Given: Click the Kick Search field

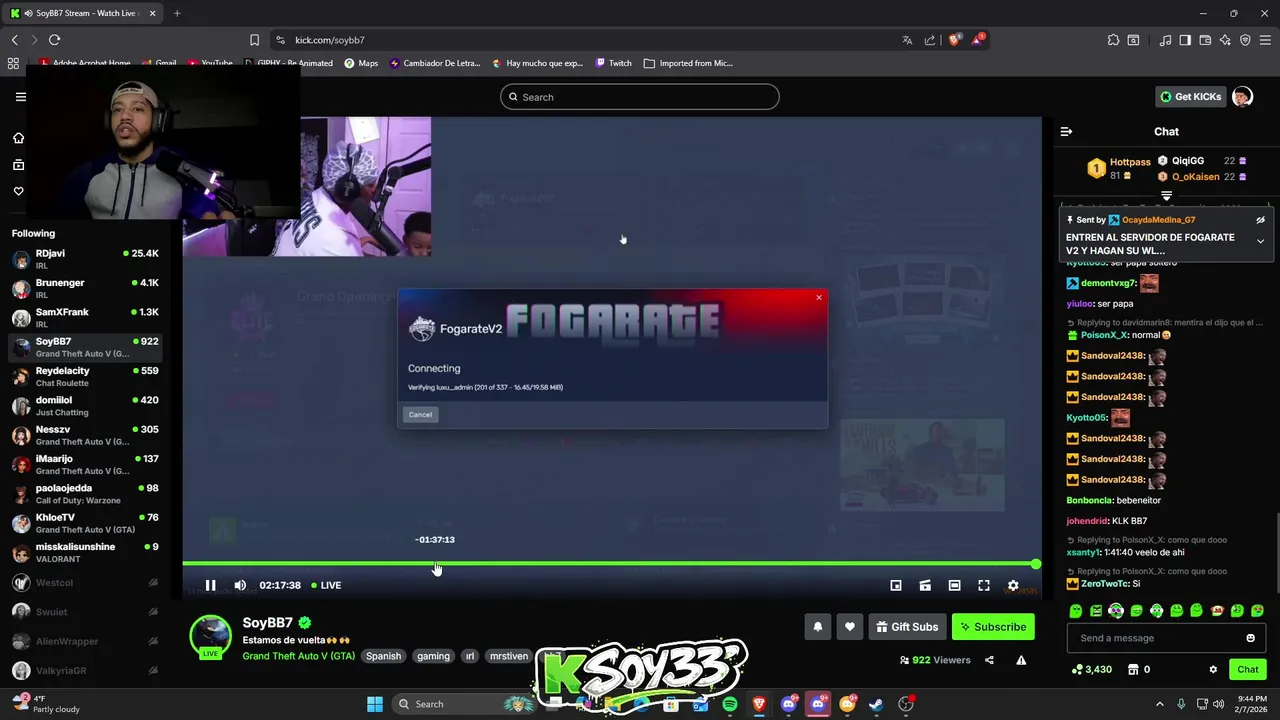Looking at the screenshot, I should click(640, 97).
